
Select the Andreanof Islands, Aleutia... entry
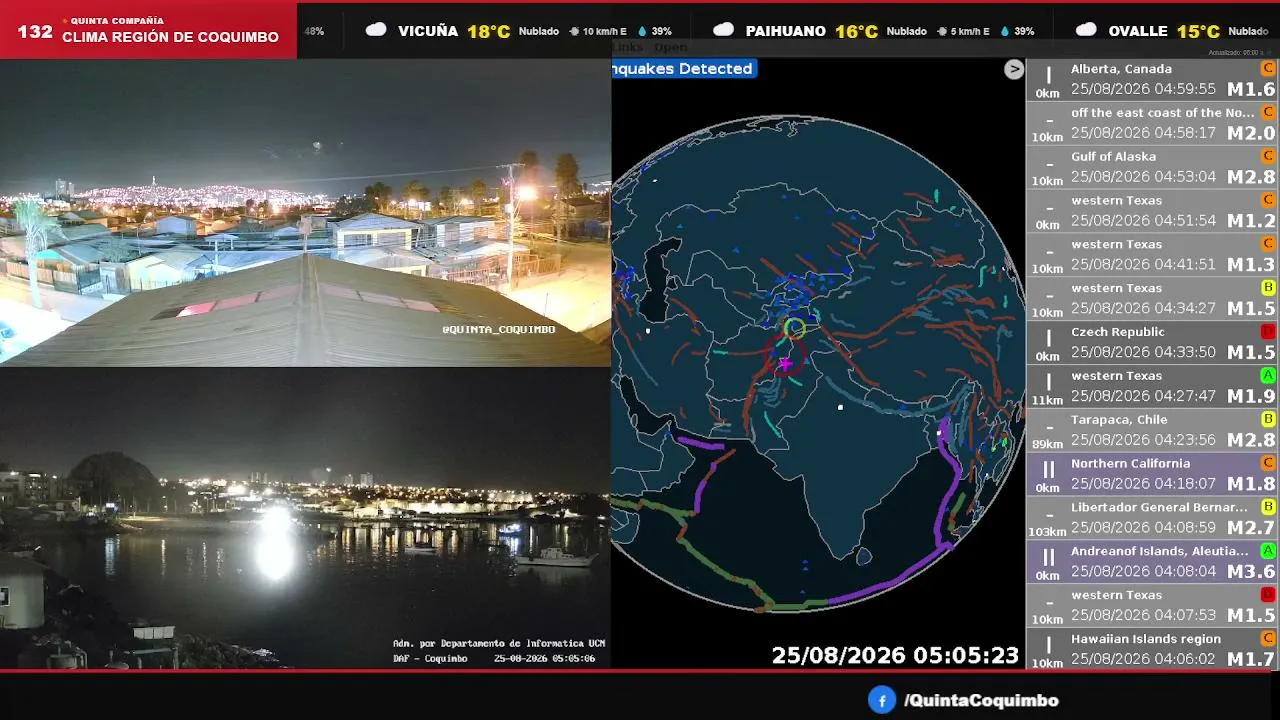1153,563
